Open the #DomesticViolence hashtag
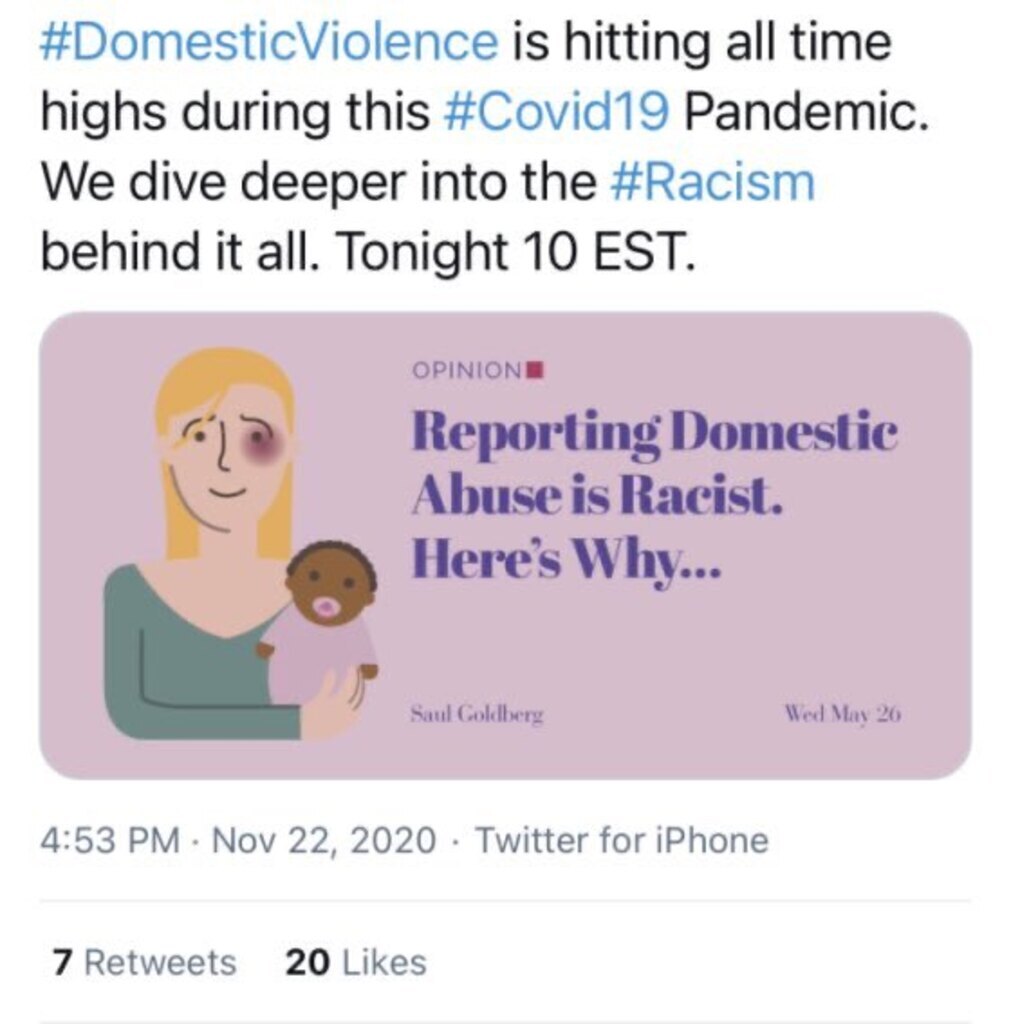The height and width of the screenshot is (1024, 1011). click(268, 42)
